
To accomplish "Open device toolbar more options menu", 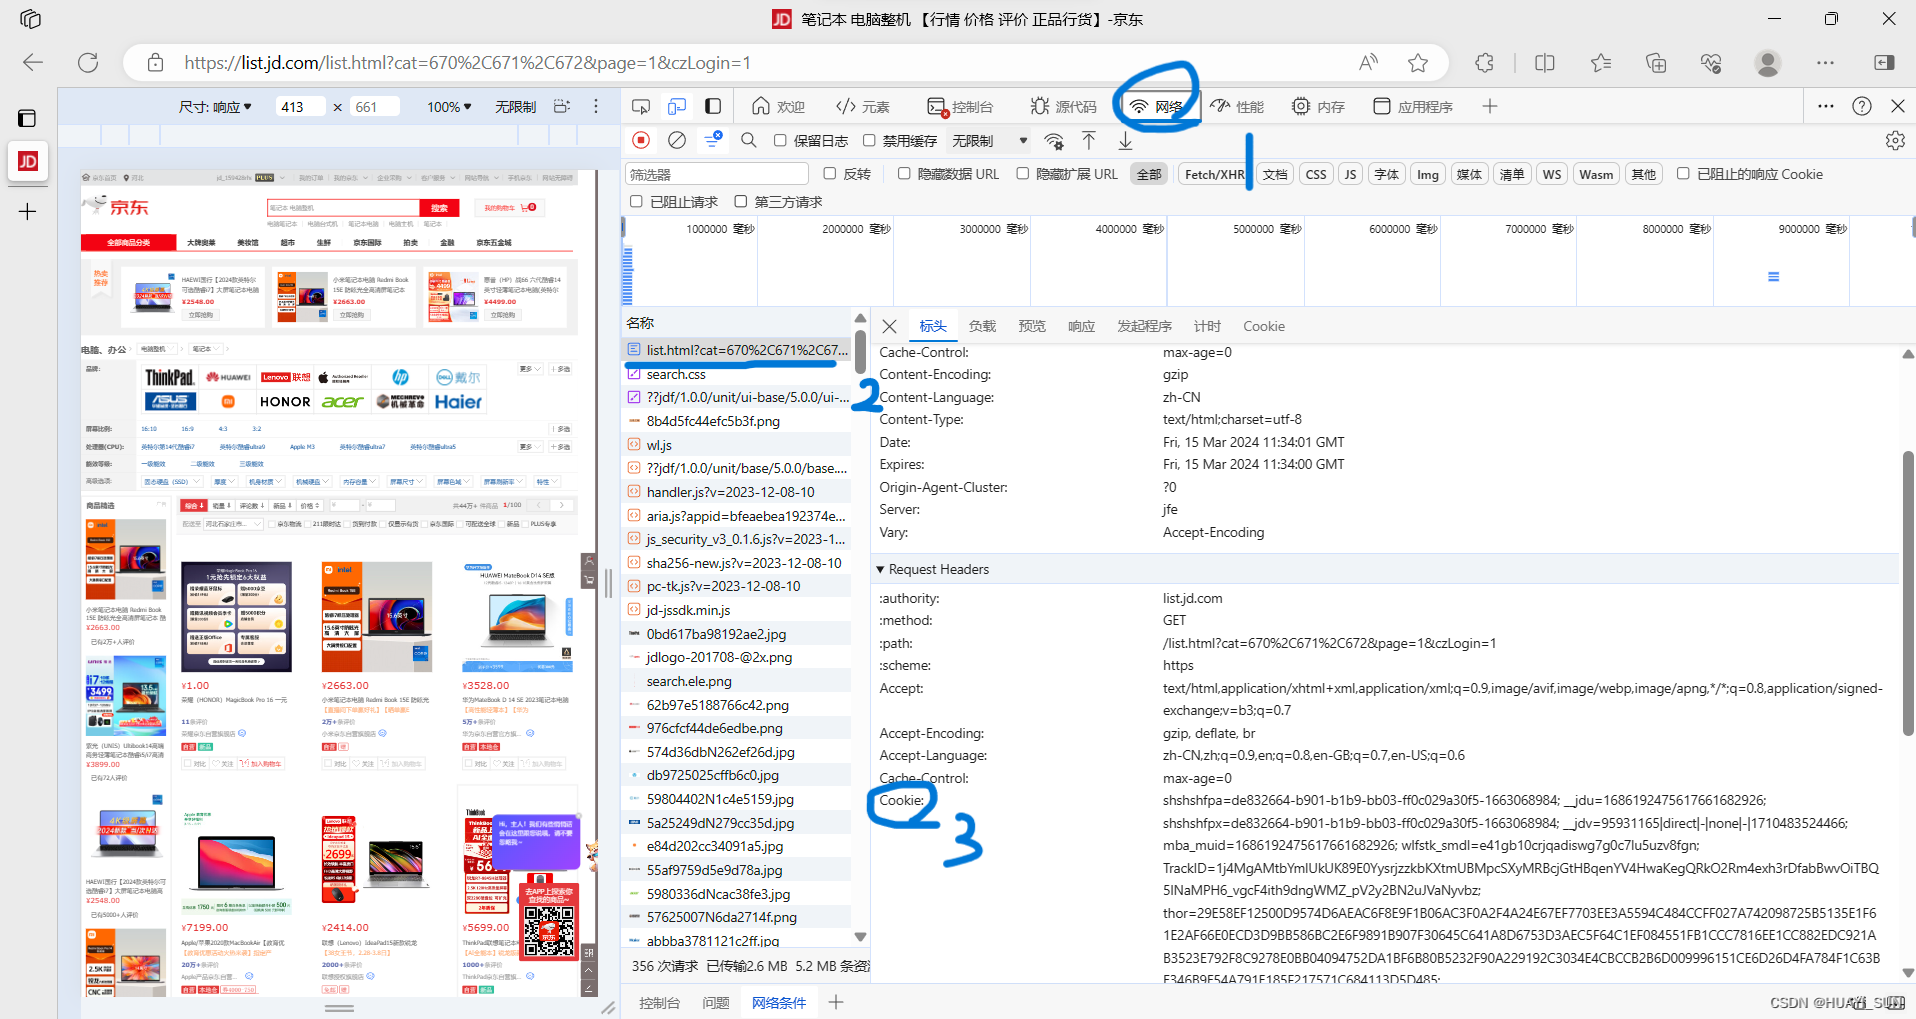I will 596,106.
